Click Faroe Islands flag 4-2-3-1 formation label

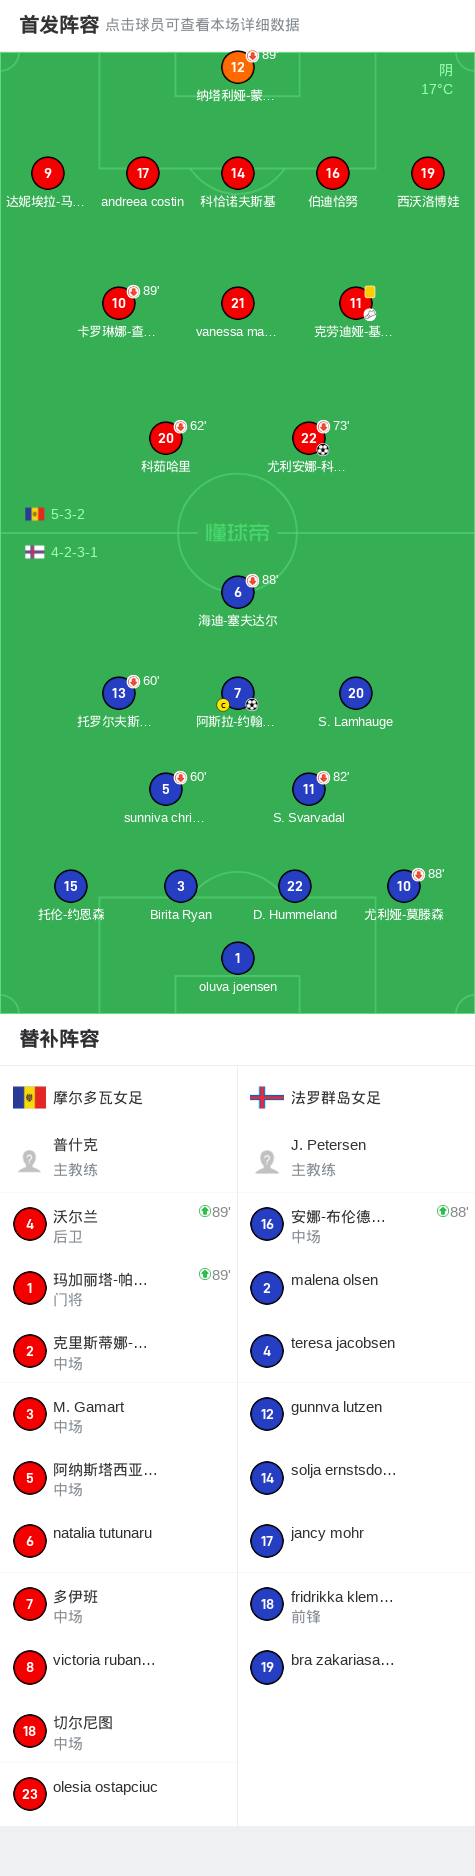tap(61, 552)
